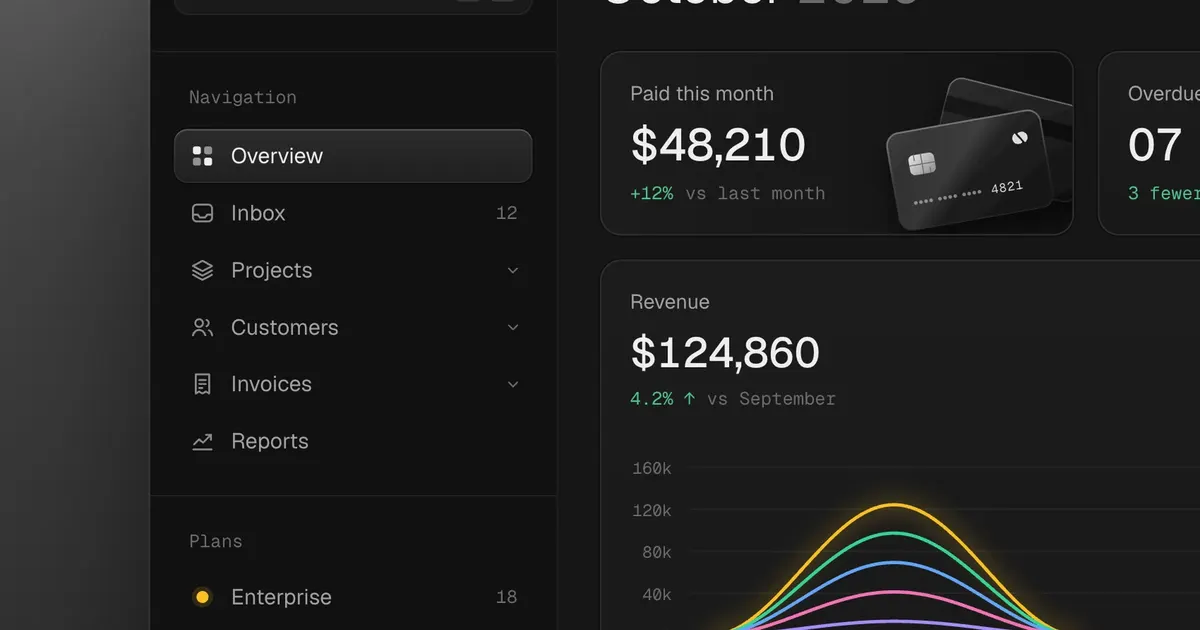1200x630 pixels.
Task: Open Inbox menu item
Action: (353, 213)
